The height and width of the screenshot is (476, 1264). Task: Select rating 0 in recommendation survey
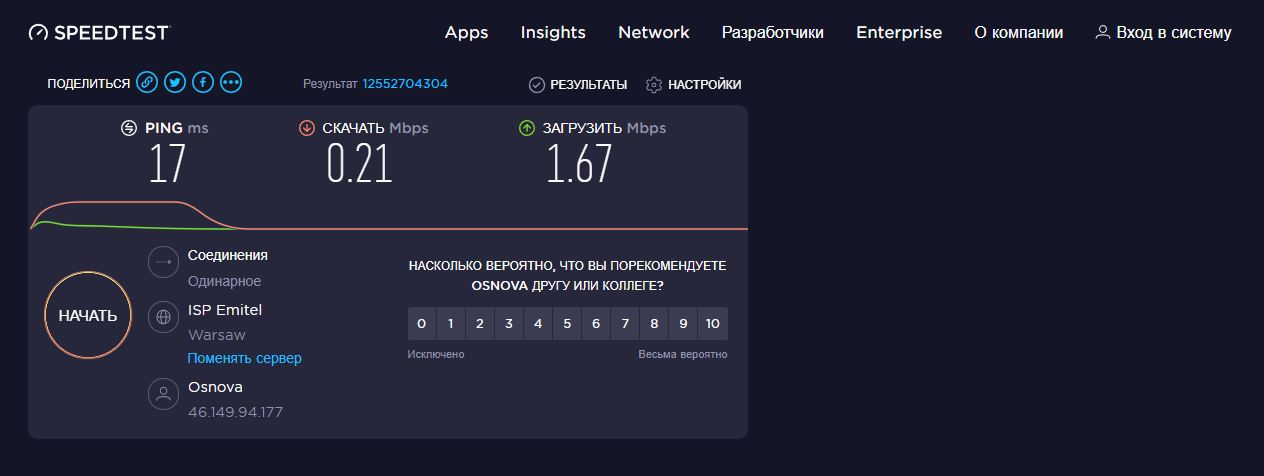pos(422,324)
